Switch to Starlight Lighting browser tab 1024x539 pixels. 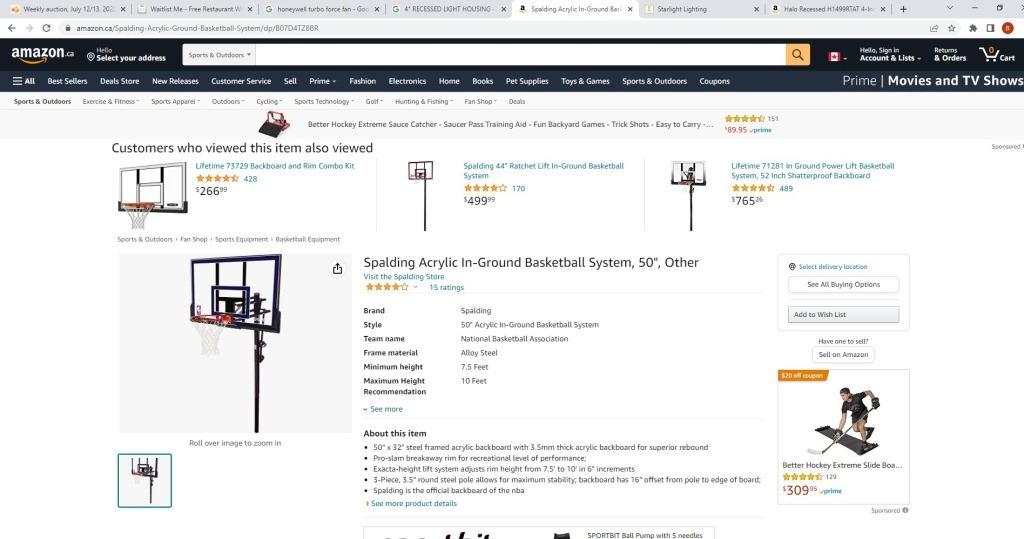(700, 9)
